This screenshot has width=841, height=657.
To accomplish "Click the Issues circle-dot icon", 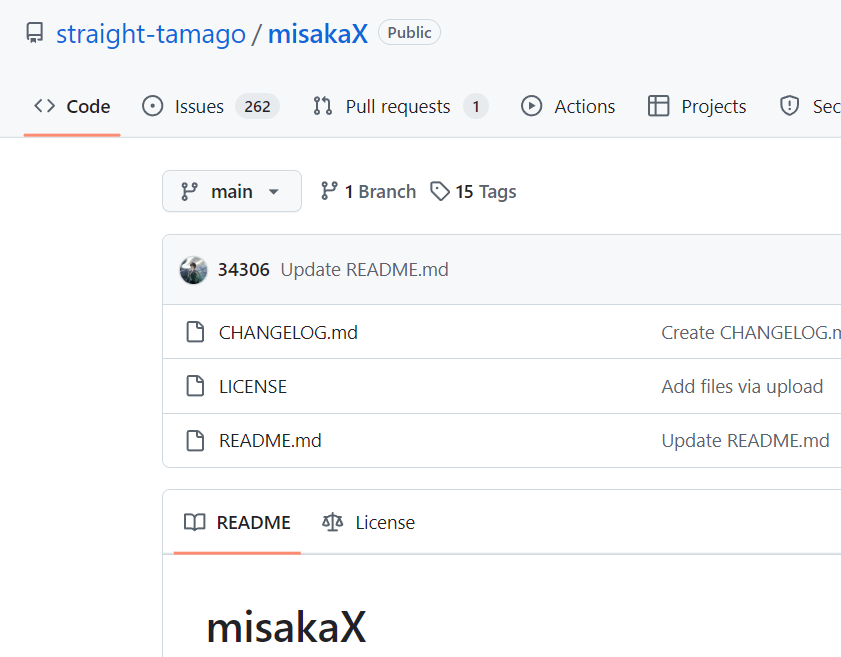I will 152,106.
